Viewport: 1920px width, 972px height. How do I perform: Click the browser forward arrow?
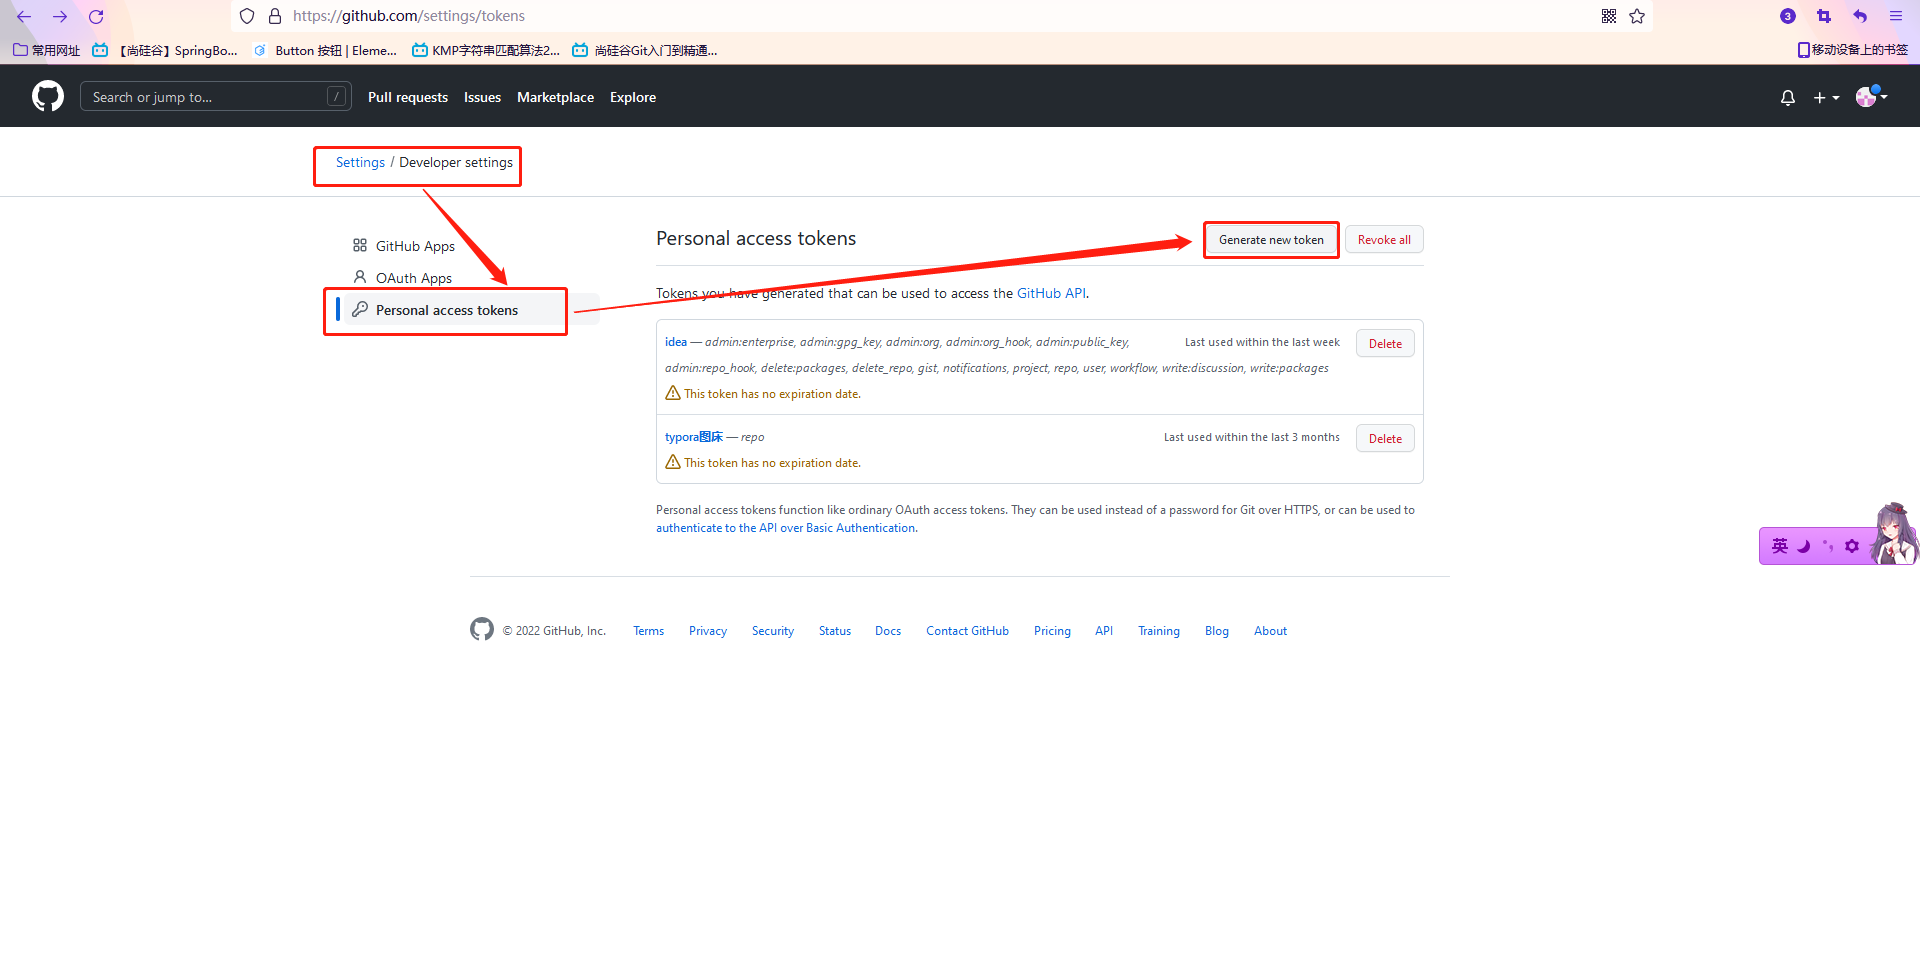(60, 16)
